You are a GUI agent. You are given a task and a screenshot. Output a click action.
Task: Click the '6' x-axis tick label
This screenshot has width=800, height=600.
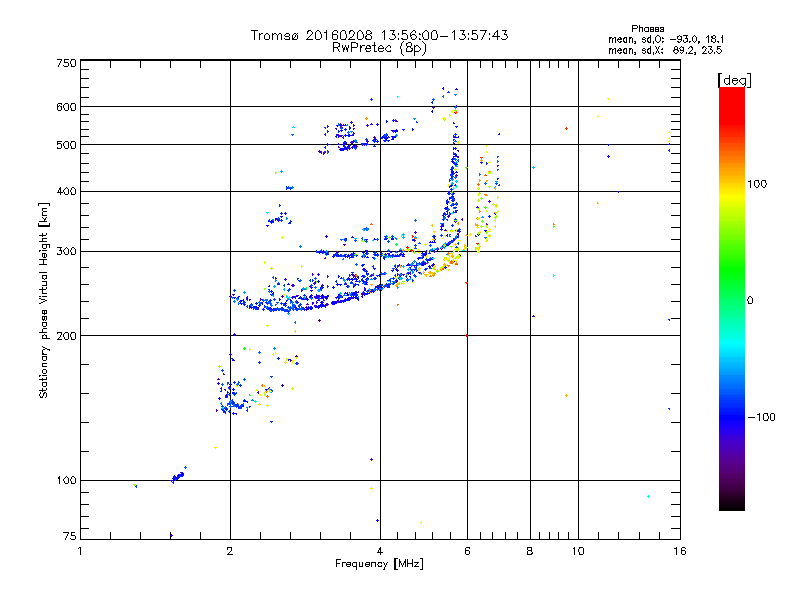coord(467,551)
